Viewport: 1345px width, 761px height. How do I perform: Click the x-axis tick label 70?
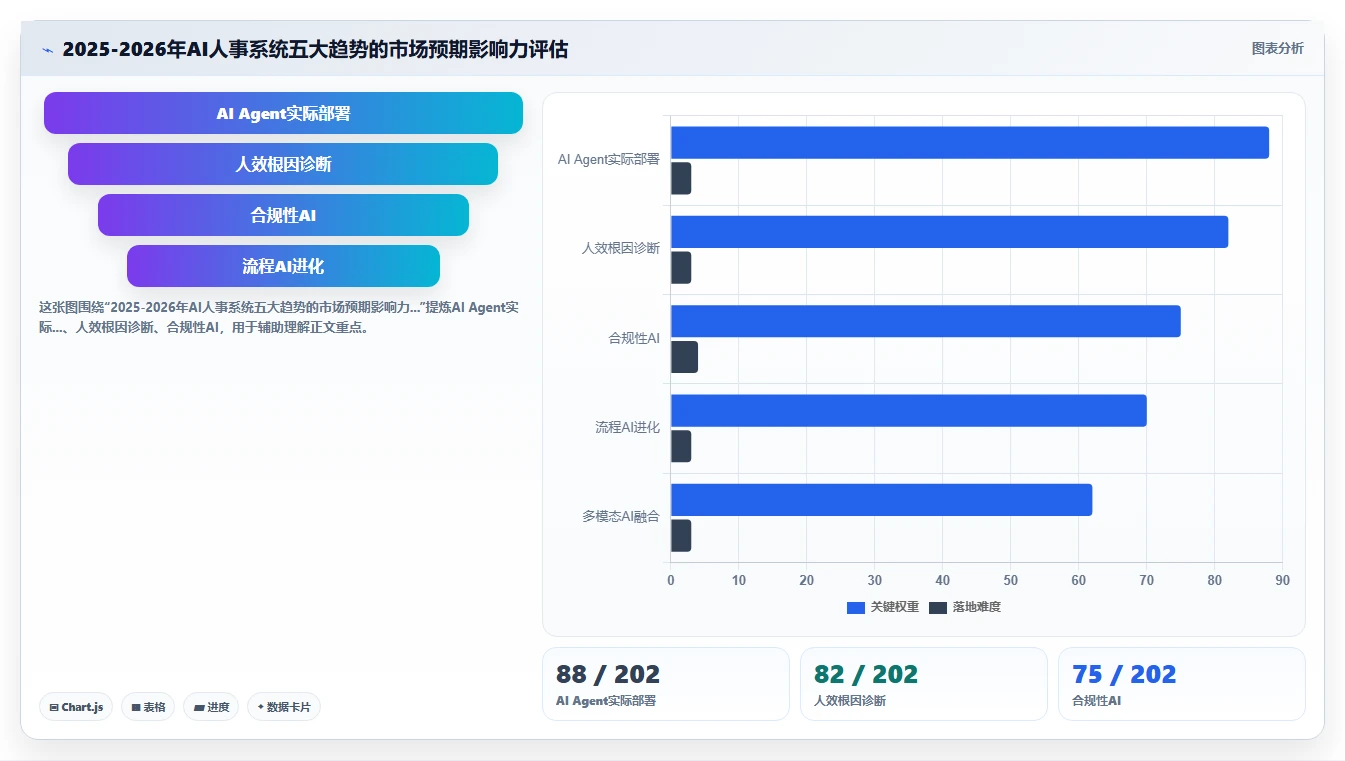point(1147,580)
